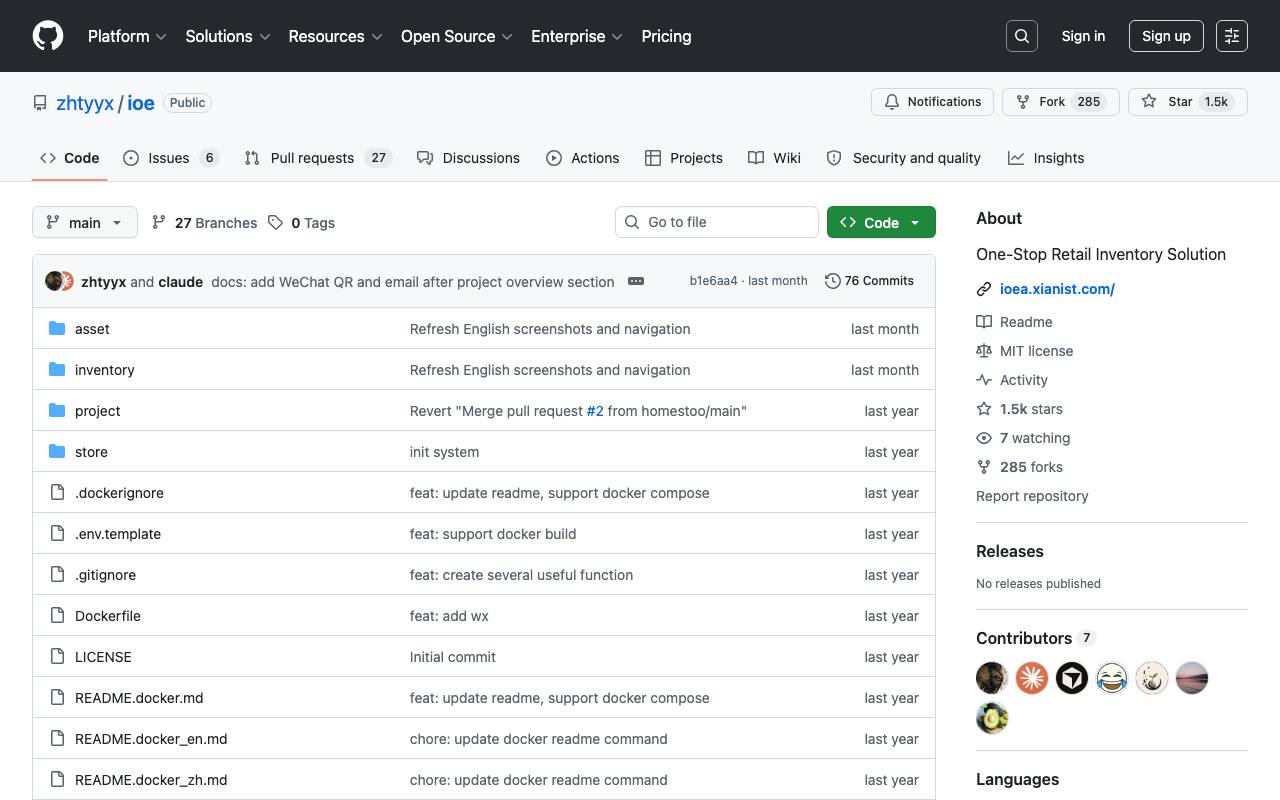Open the zhtyyx owner profile link

(85, 103)
